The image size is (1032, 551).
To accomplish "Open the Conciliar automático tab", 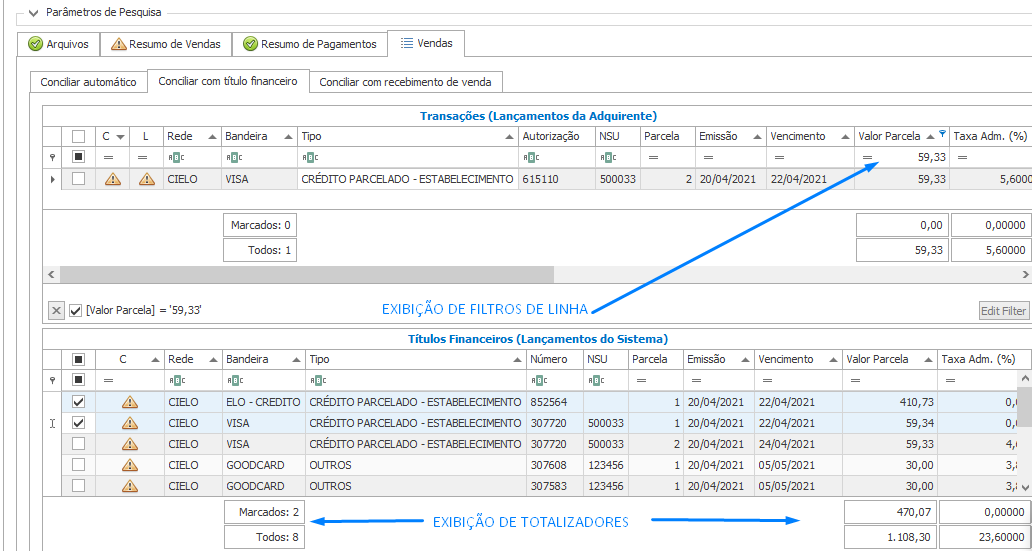I will [88, 82].
